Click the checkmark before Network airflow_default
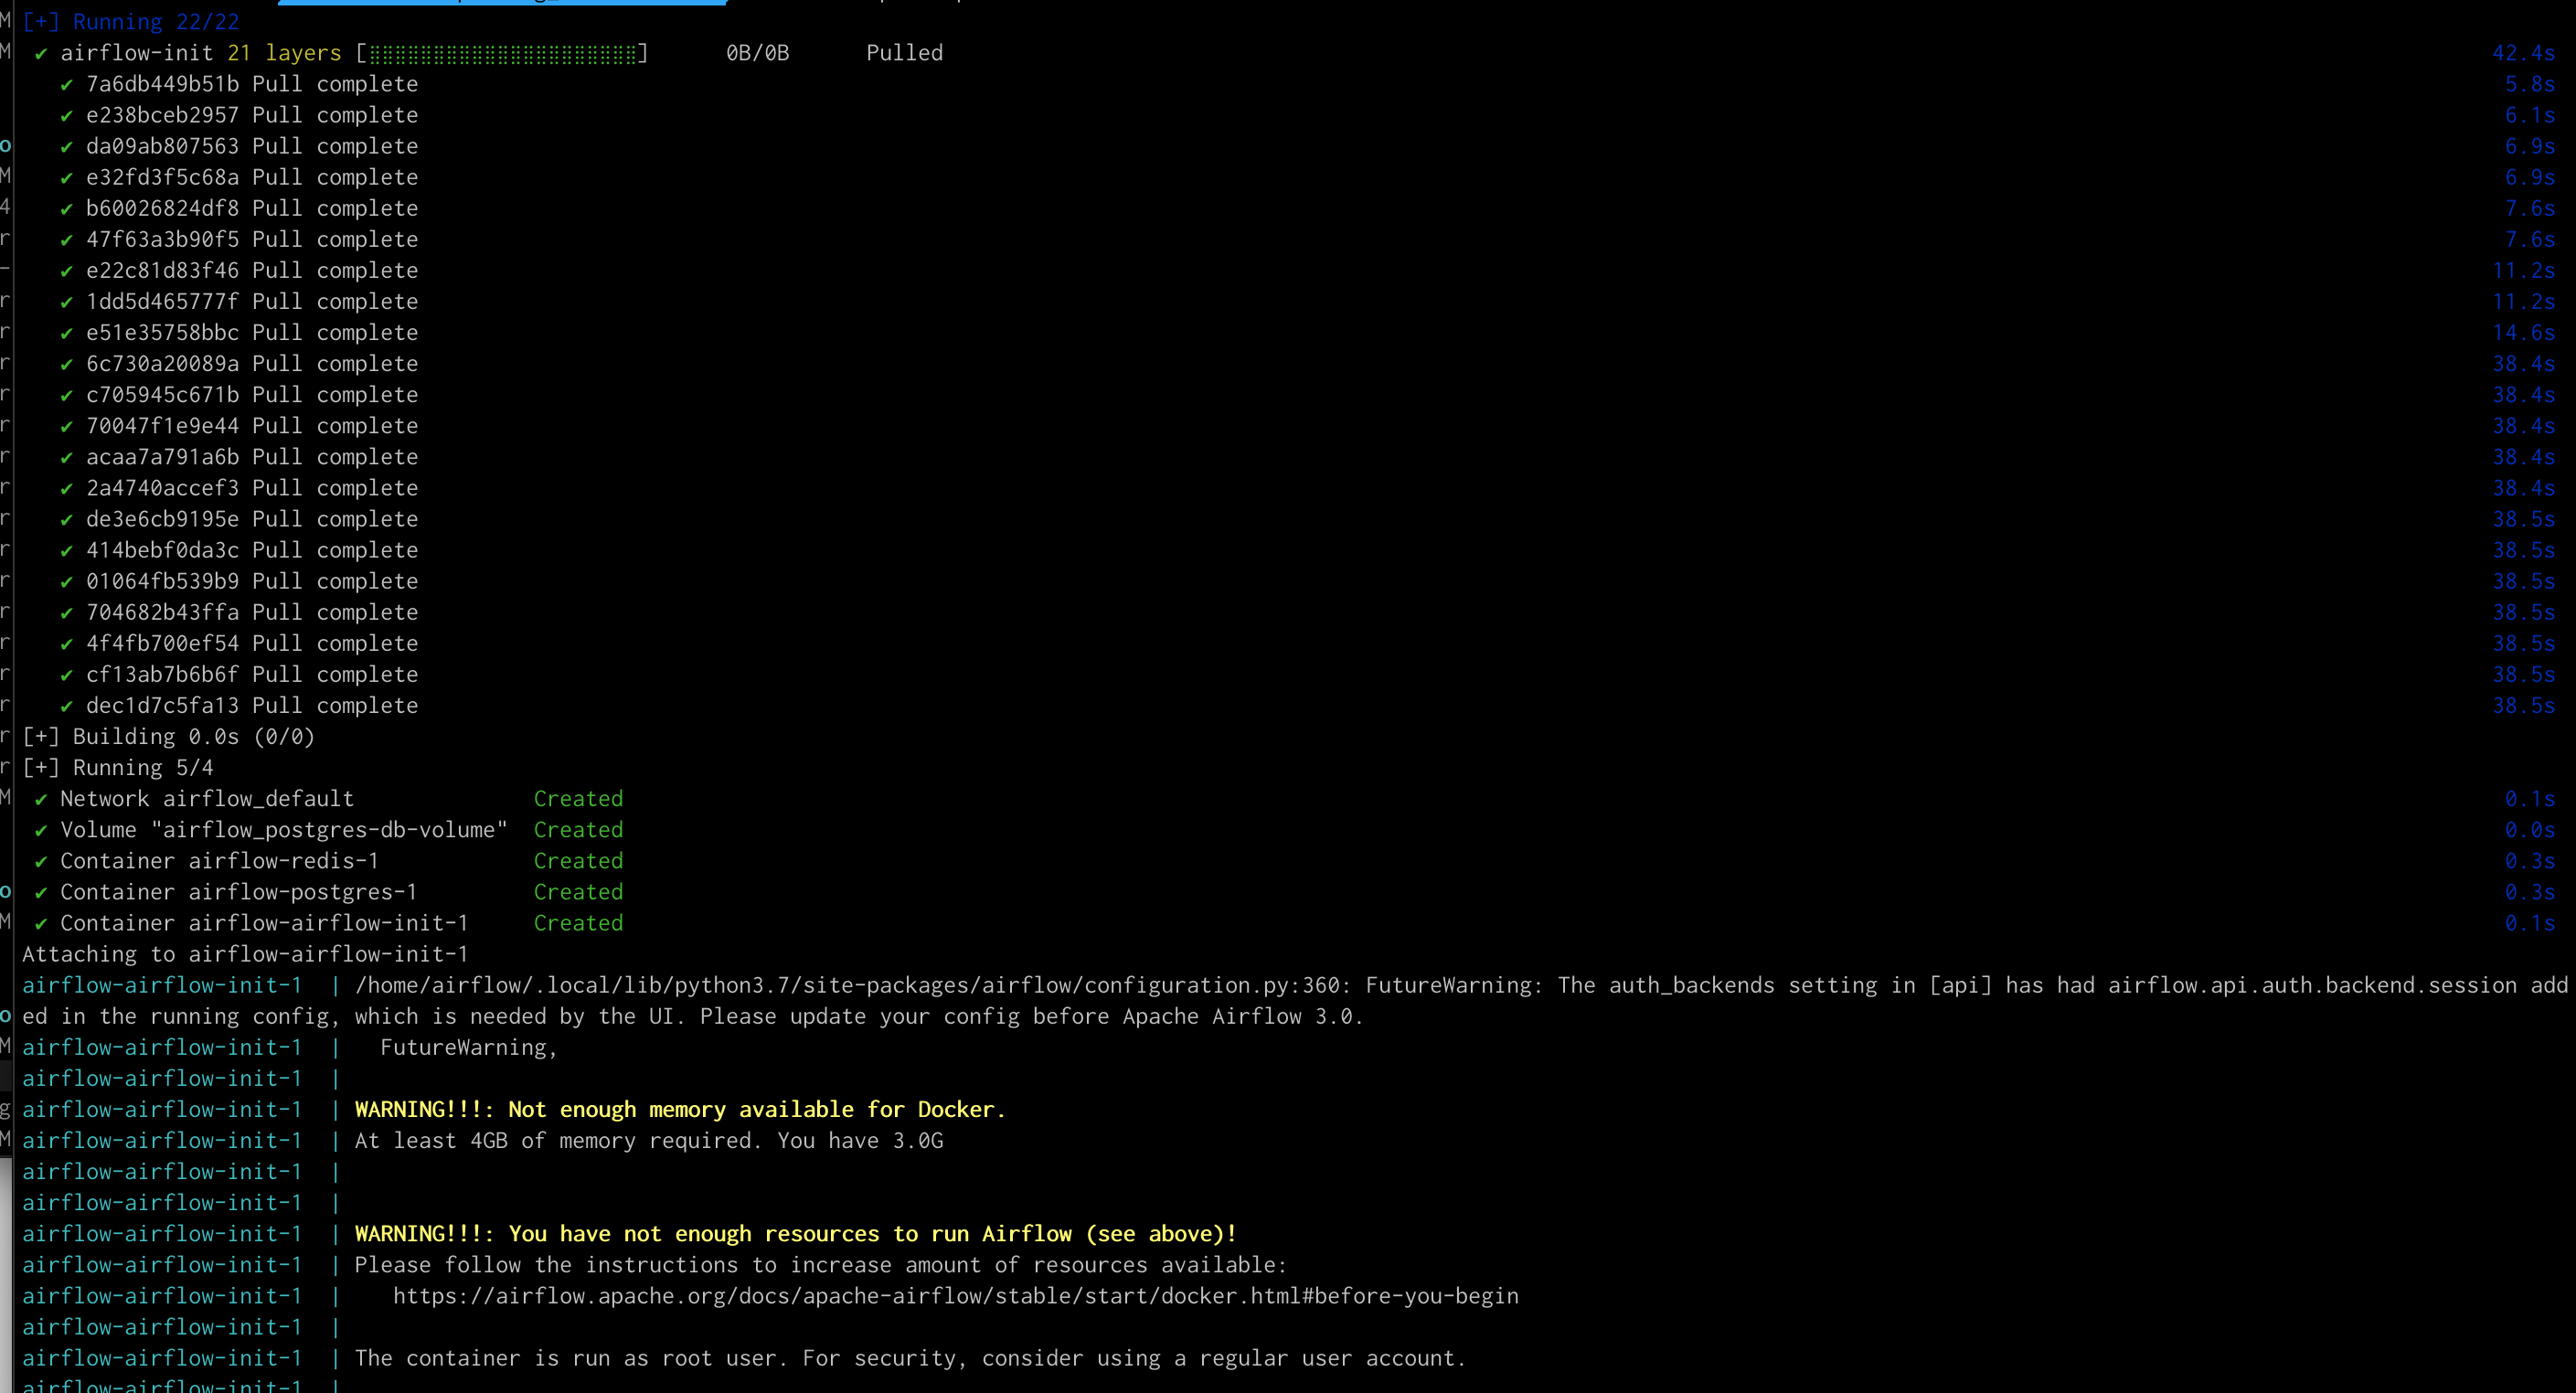This screenshot has height=1393, width=2576. coord(41,800)
